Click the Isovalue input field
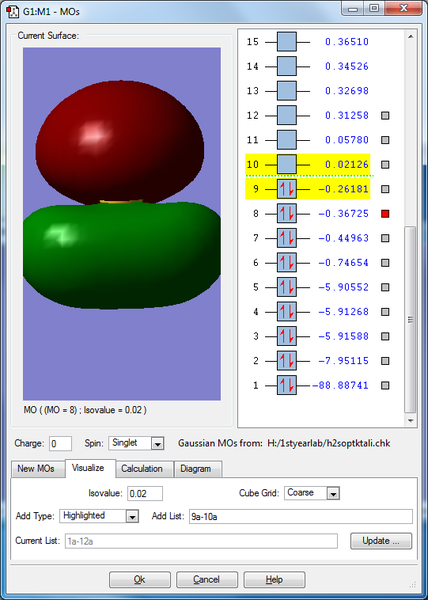Screen dimensions: 428x600 point(145,493)
